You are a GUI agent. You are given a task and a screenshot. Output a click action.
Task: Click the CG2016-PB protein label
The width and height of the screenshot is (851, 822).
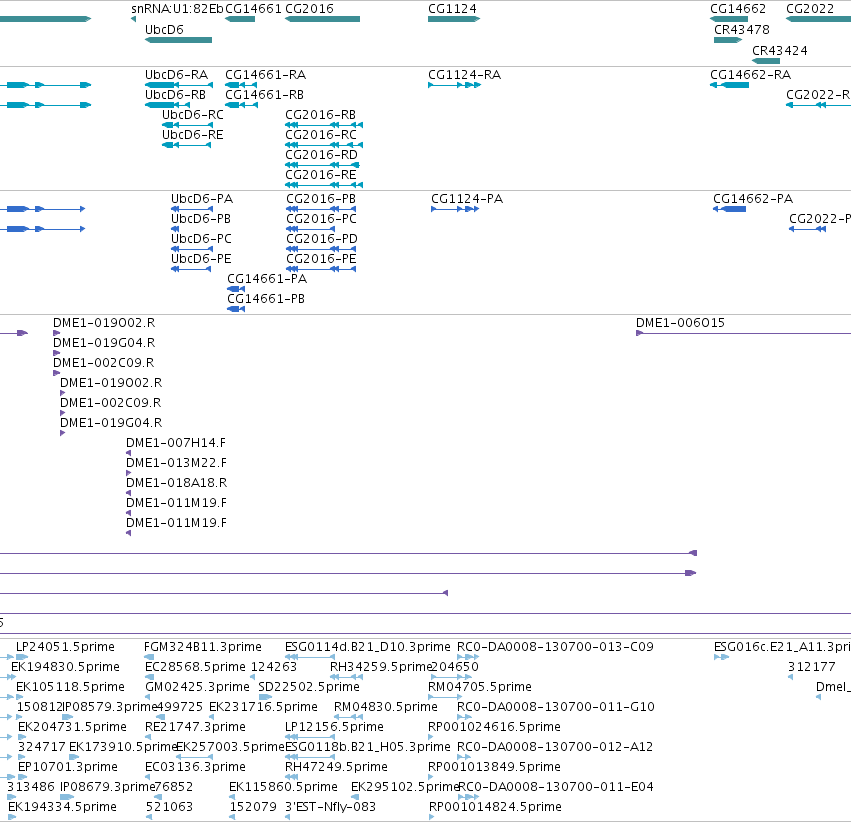[321, 199]
